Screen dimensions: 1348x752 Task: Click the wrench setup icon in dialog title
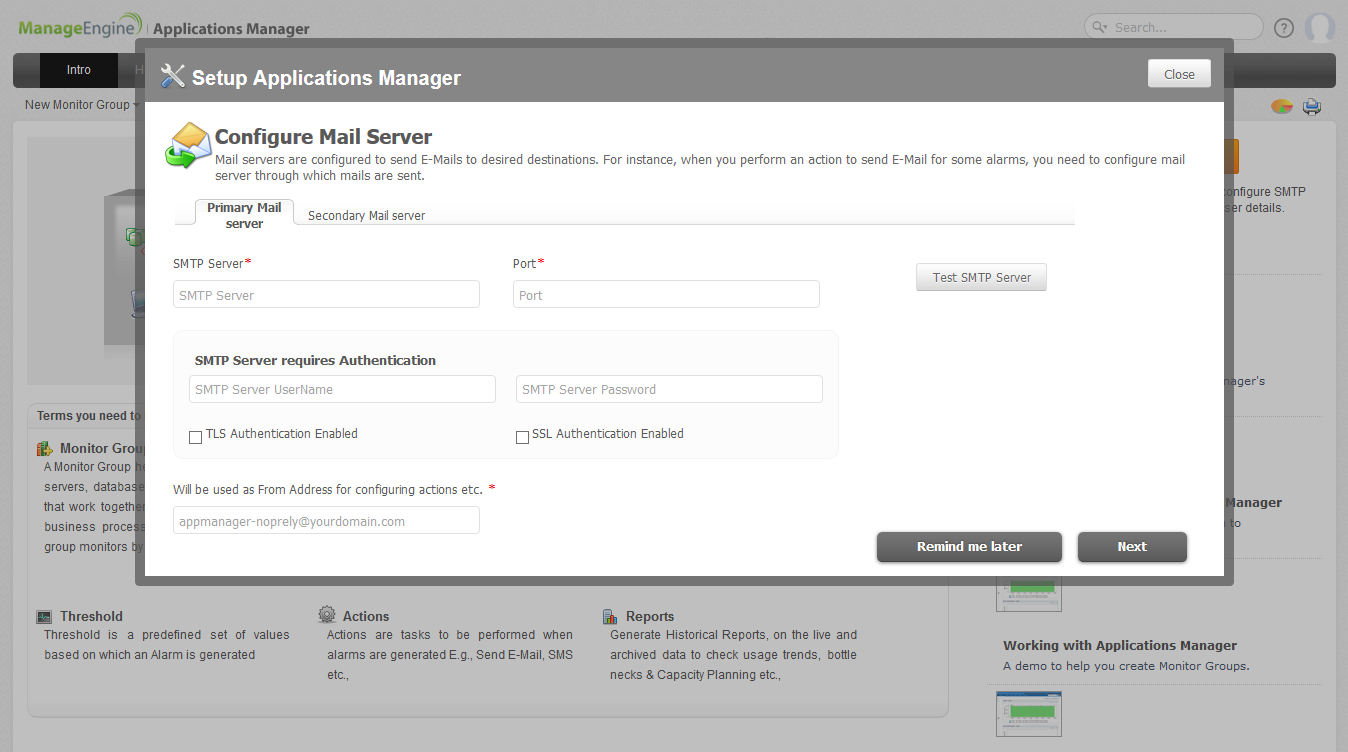click(x=173, y=76)
